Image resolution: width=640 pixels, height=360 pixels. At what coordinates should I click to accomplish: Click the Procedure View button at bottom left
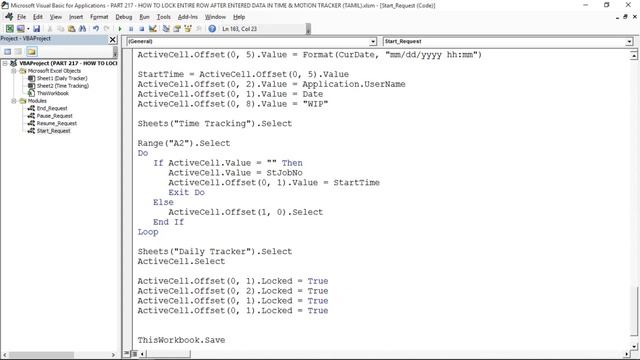(127, 353)
